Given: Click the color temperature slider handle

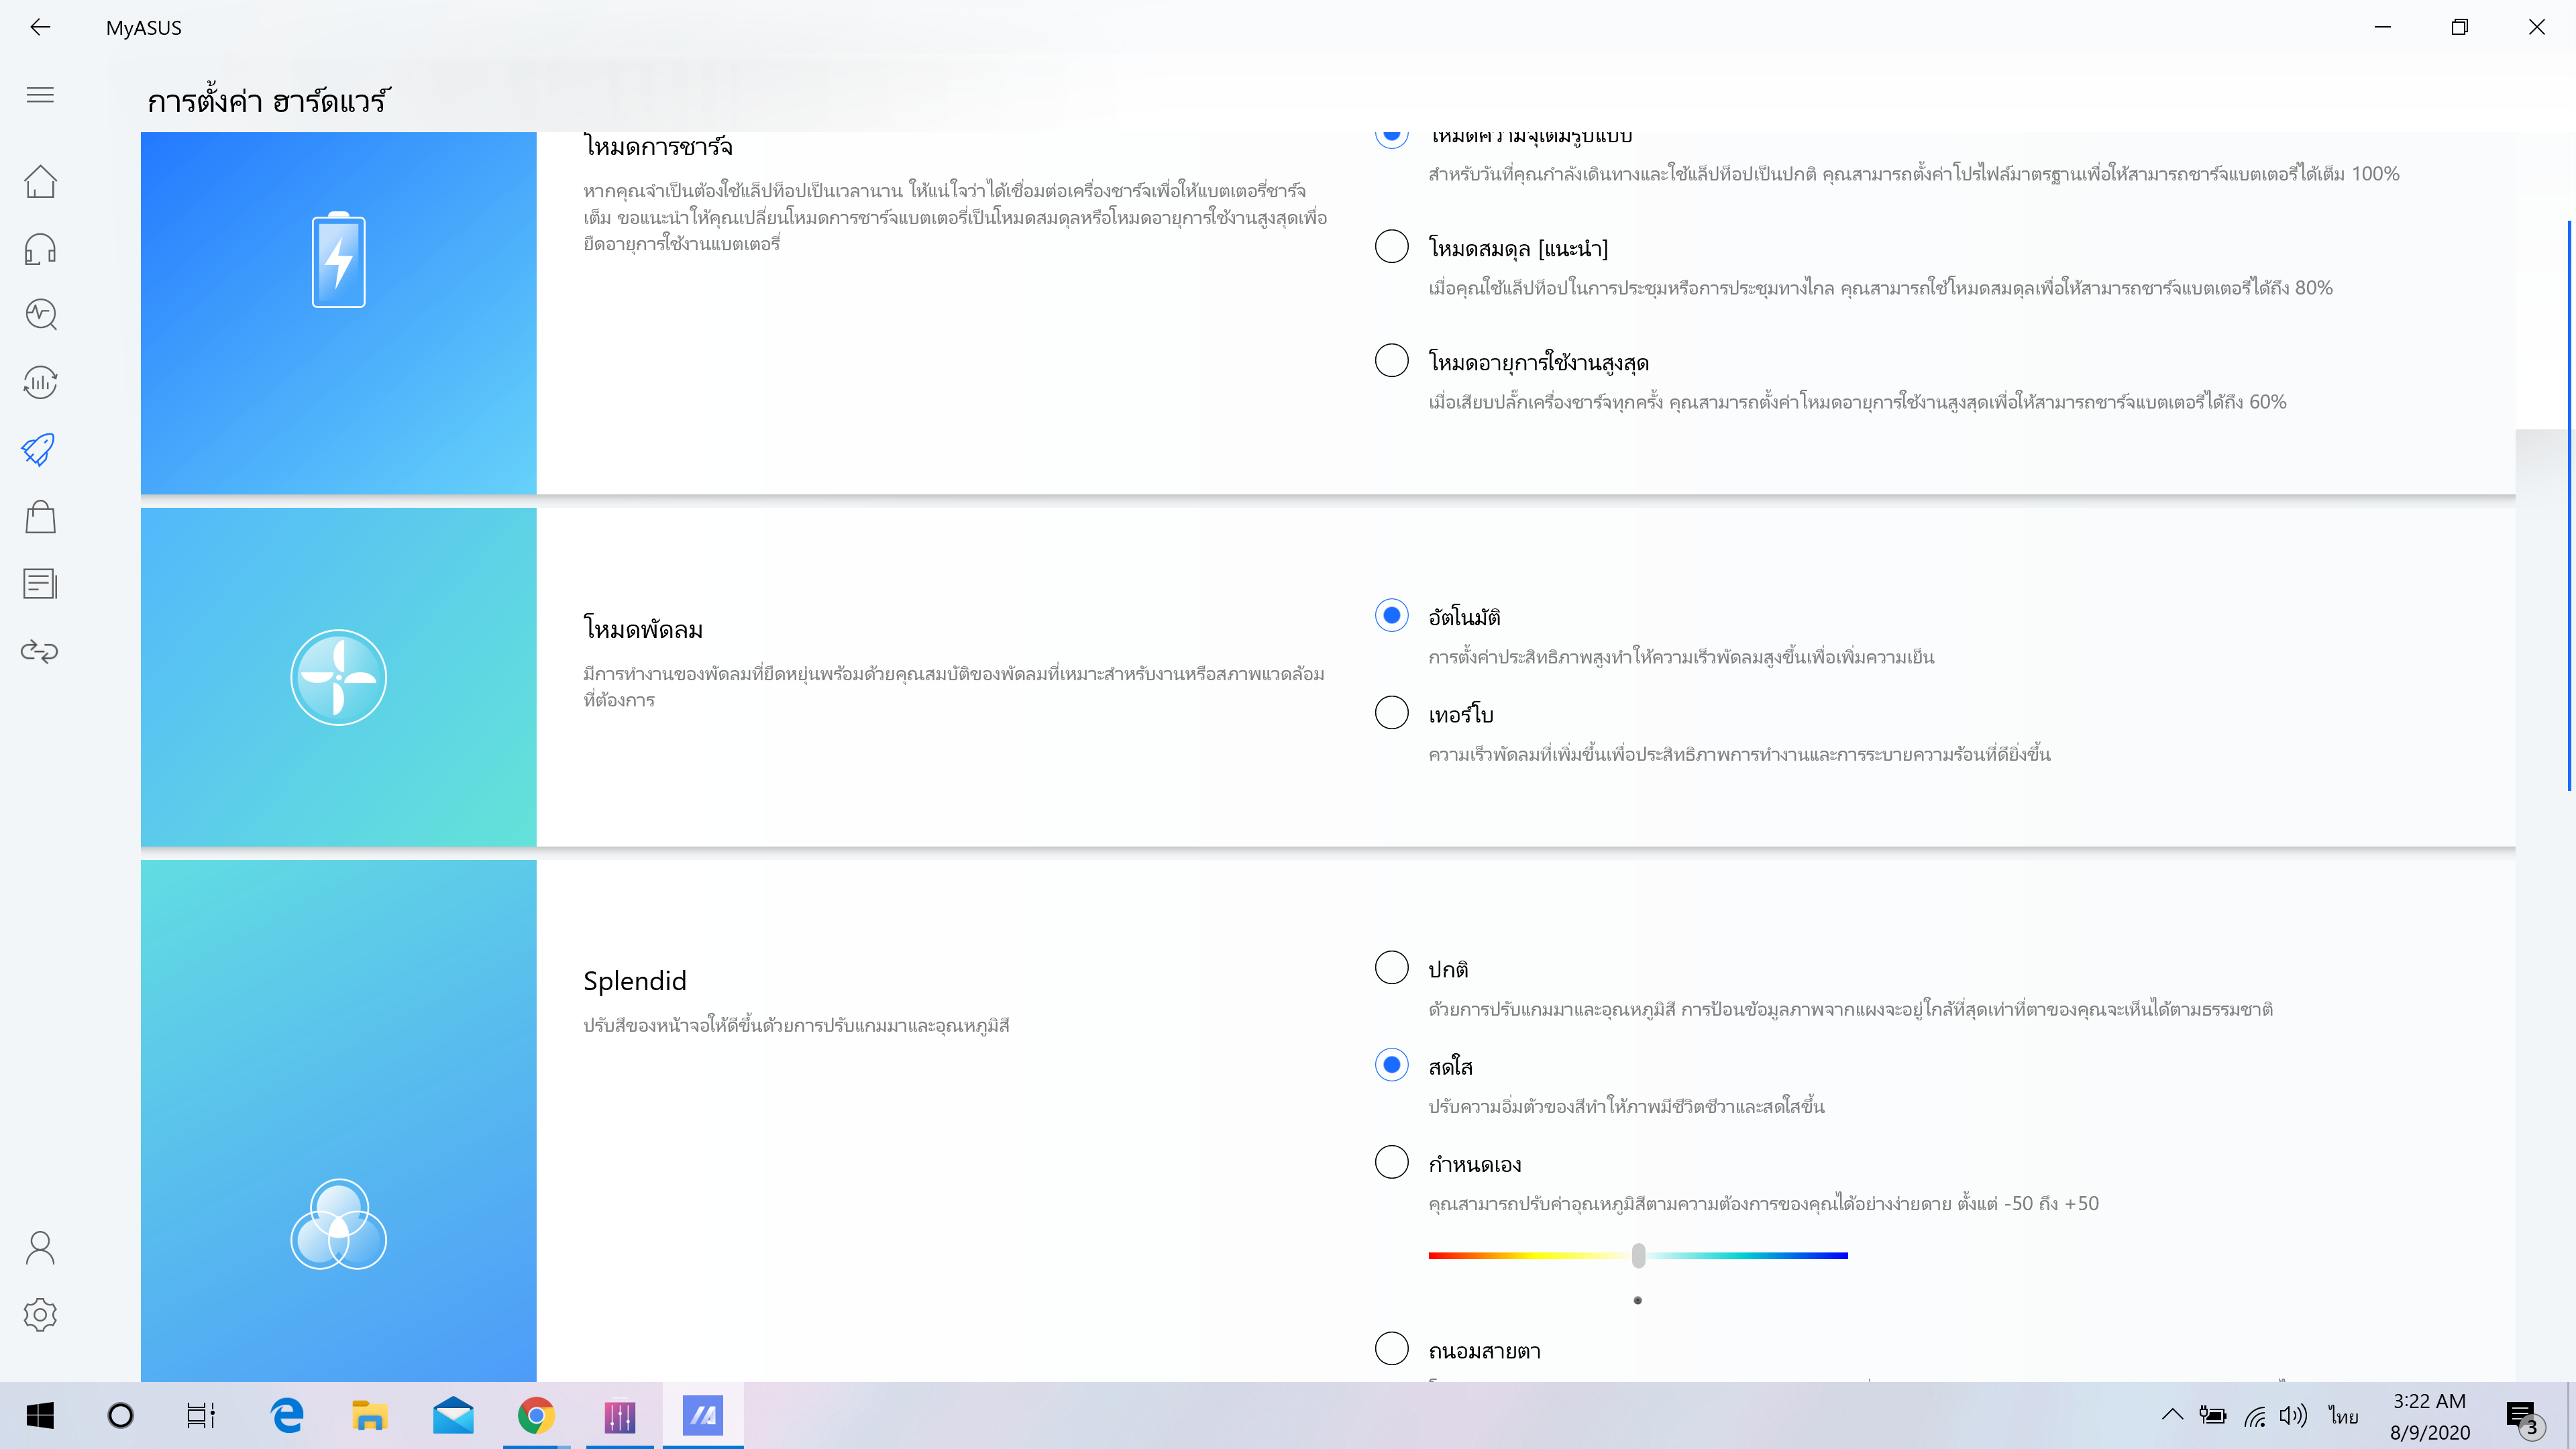Looking at the screenshot, I should [1638, 1255].
